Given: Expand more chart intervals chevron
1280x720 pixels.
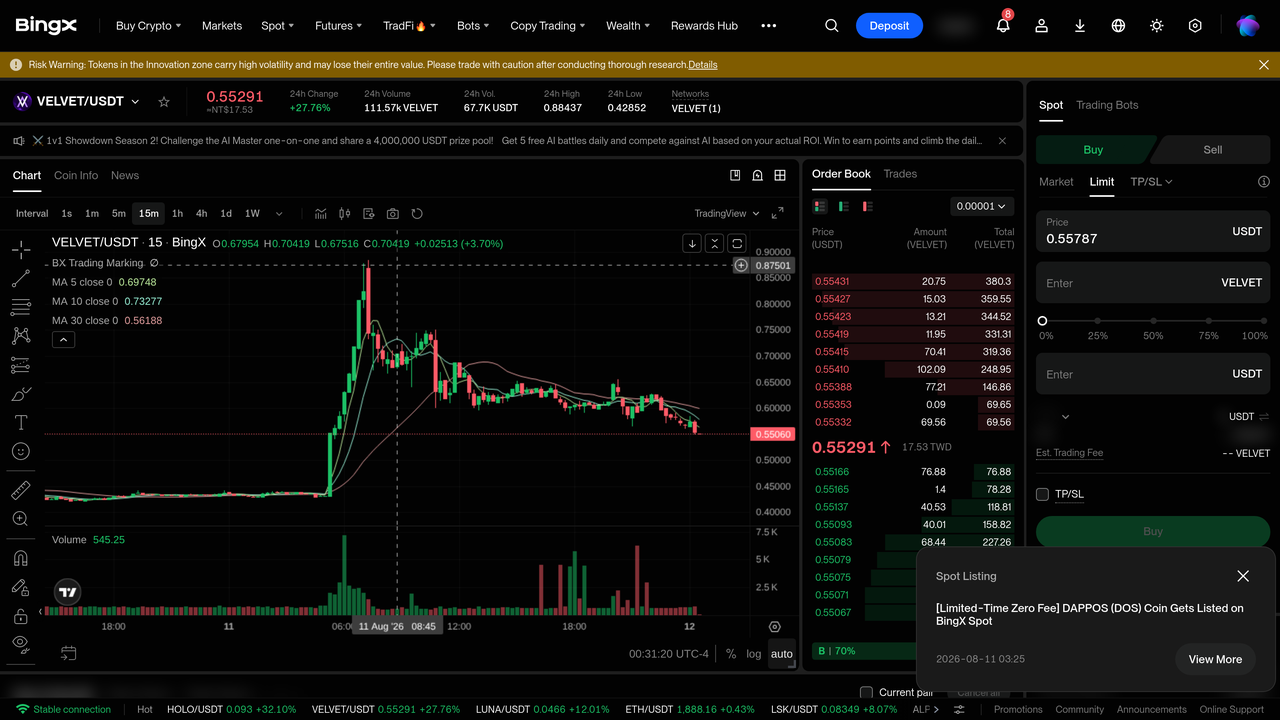Looking at the screenshot, I should click(279, 213).
